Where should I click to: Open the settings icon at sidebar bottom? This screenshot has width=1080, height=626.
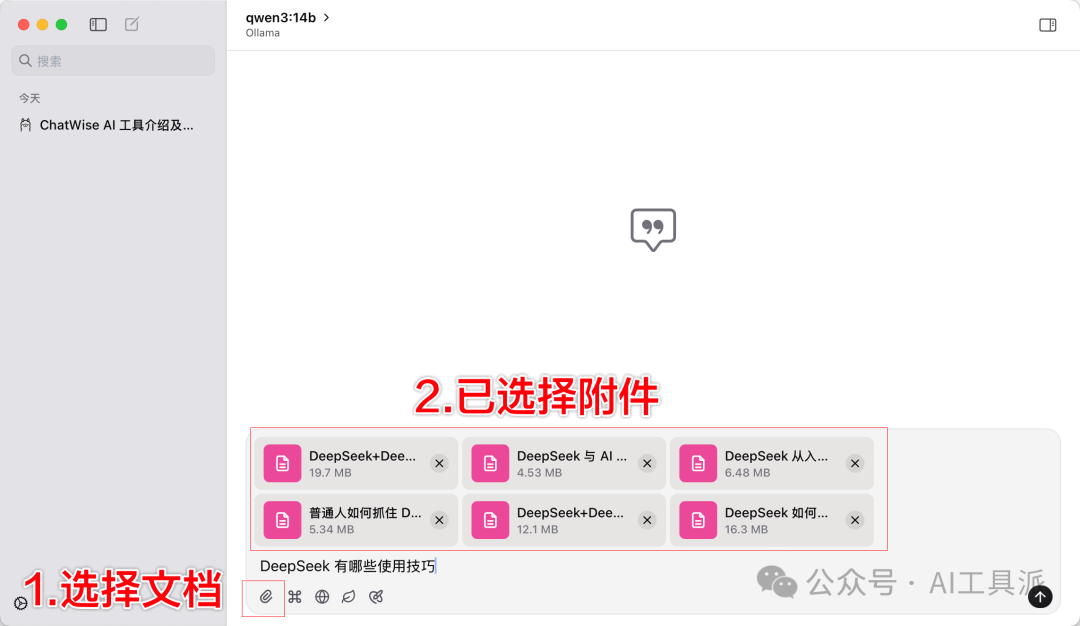[21, 603]
